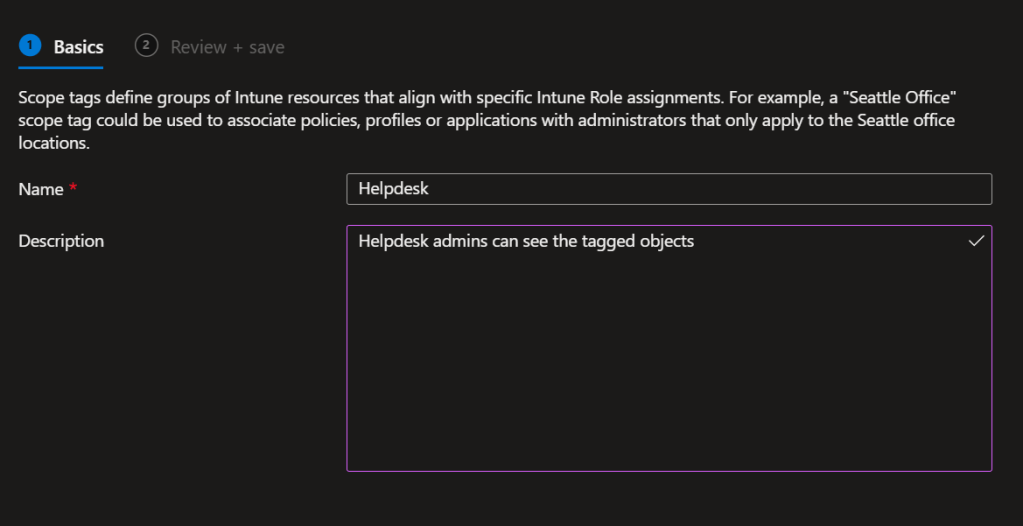Click the Name field label
Screen dimensions: 1023x526
41,190
